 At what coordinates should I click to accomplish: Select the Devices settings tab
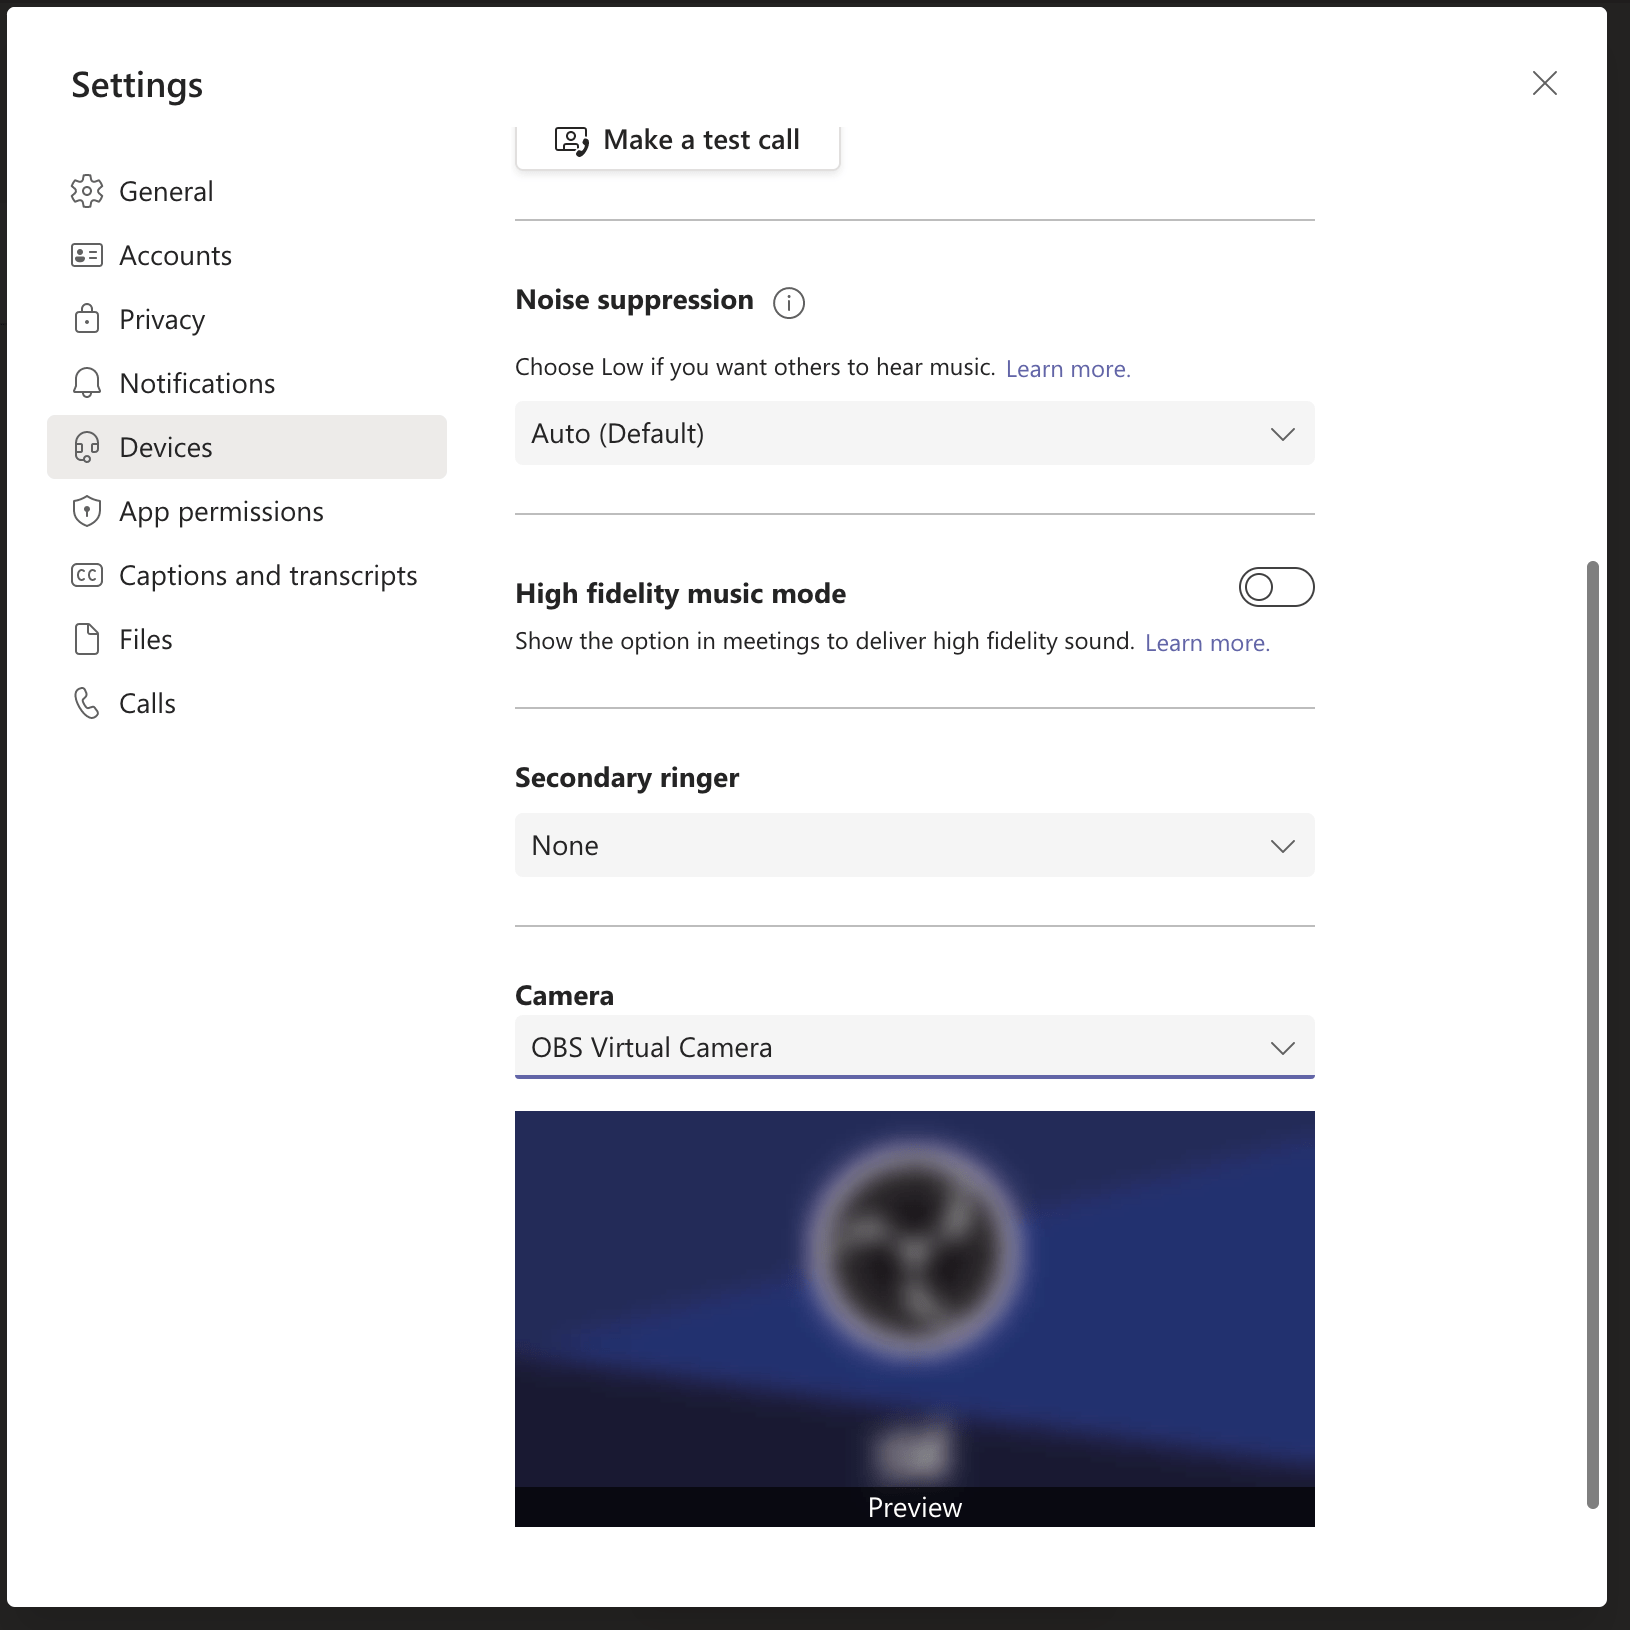[x=247, y=447]
